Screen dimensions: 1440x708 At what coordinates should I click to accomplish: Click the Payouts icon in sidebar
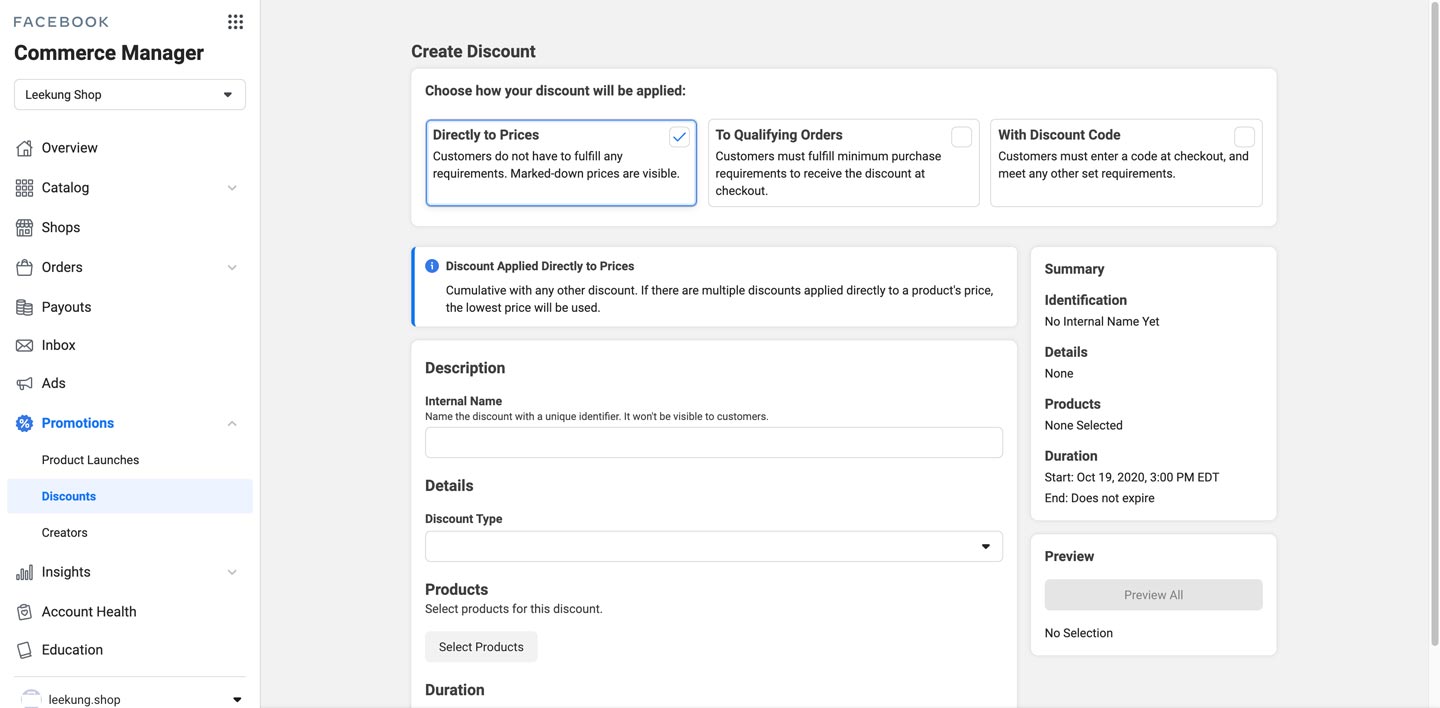(x=25, y=307)
